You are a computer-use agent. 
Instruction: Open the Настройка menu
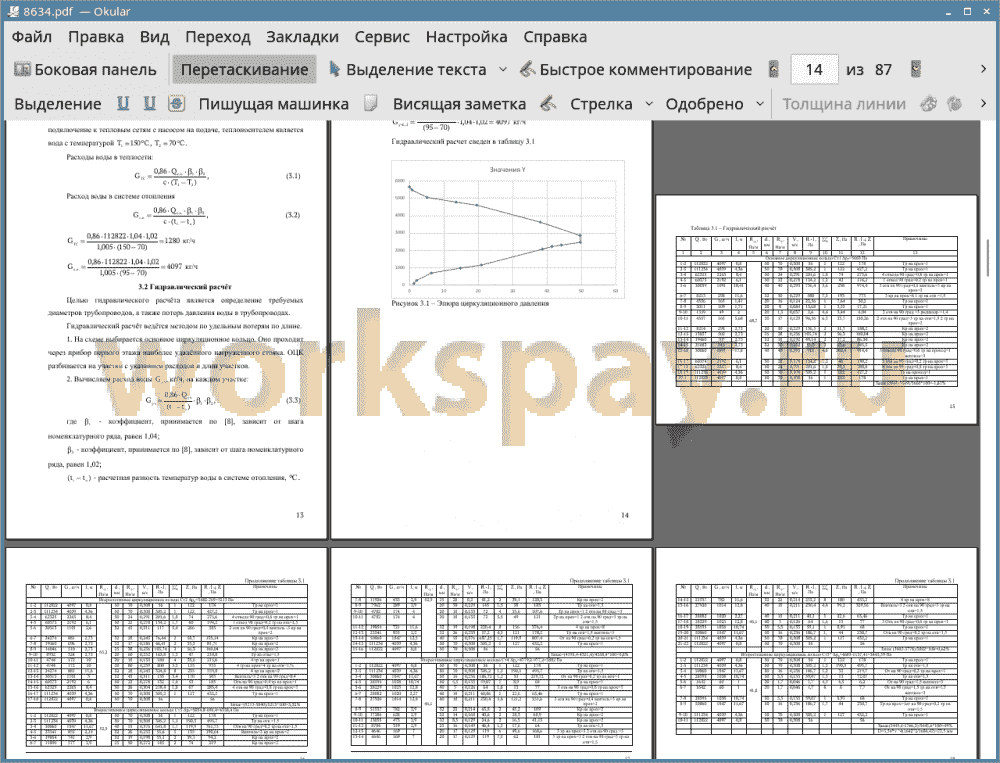(466, 37)
